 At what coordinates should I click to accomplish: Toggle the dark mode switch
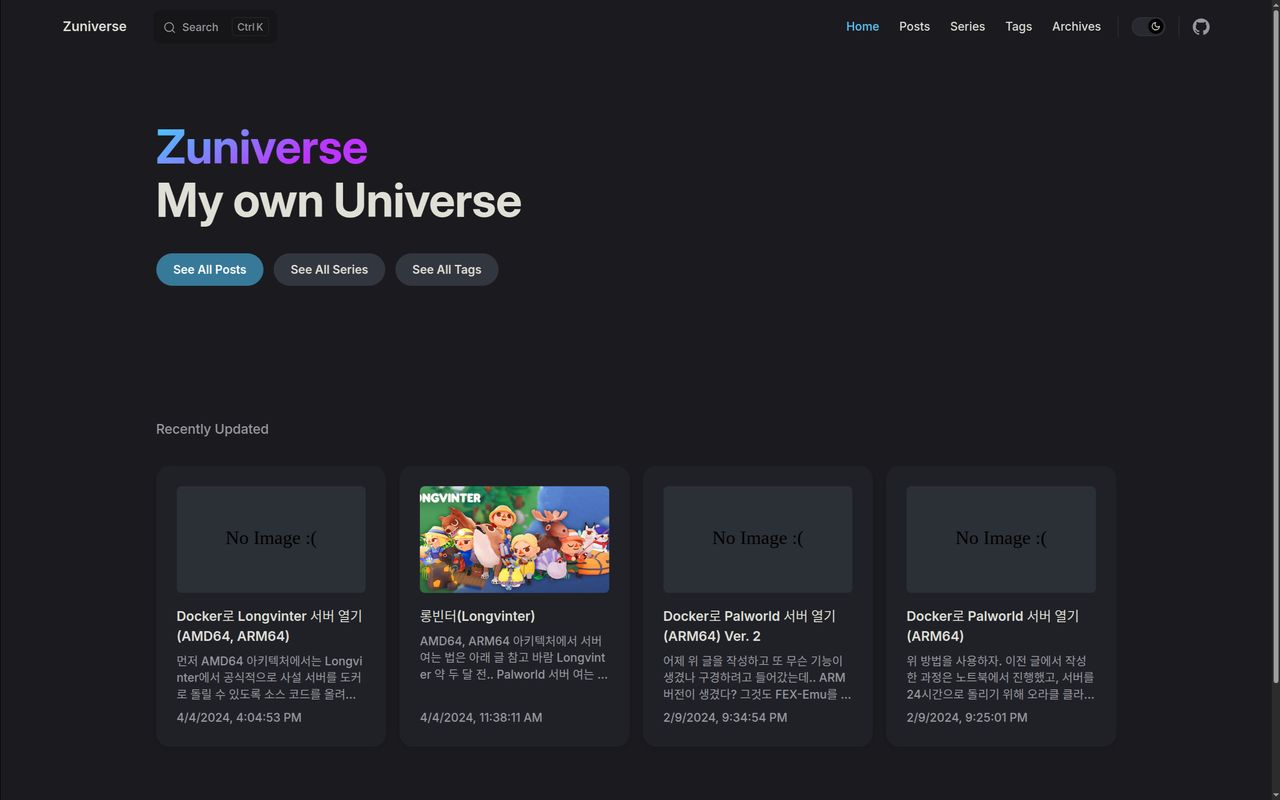[1148, 27]
